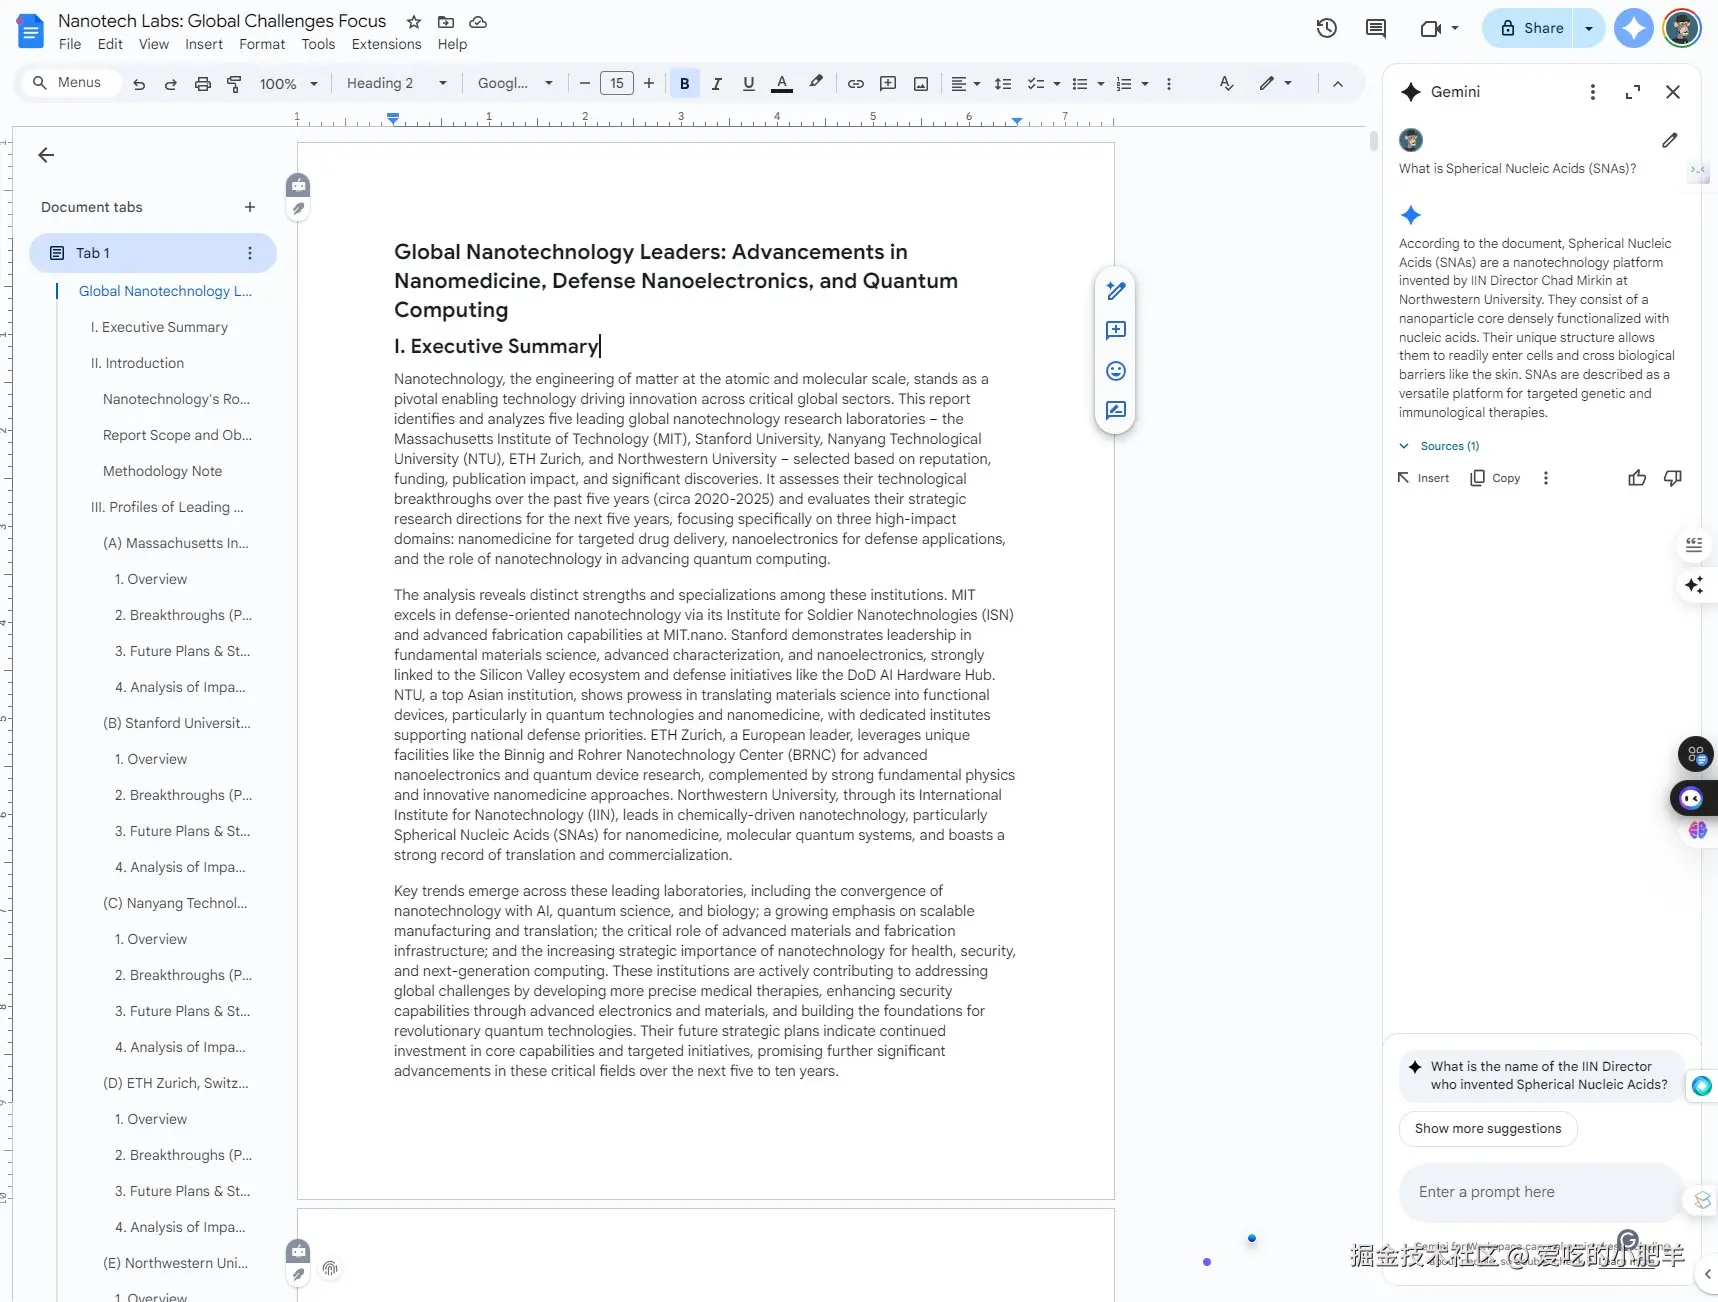Image resolution: width=1718 pixels, height=1302 pixels.
Task: Move the document using the folder icon
Action: (446, 22)
